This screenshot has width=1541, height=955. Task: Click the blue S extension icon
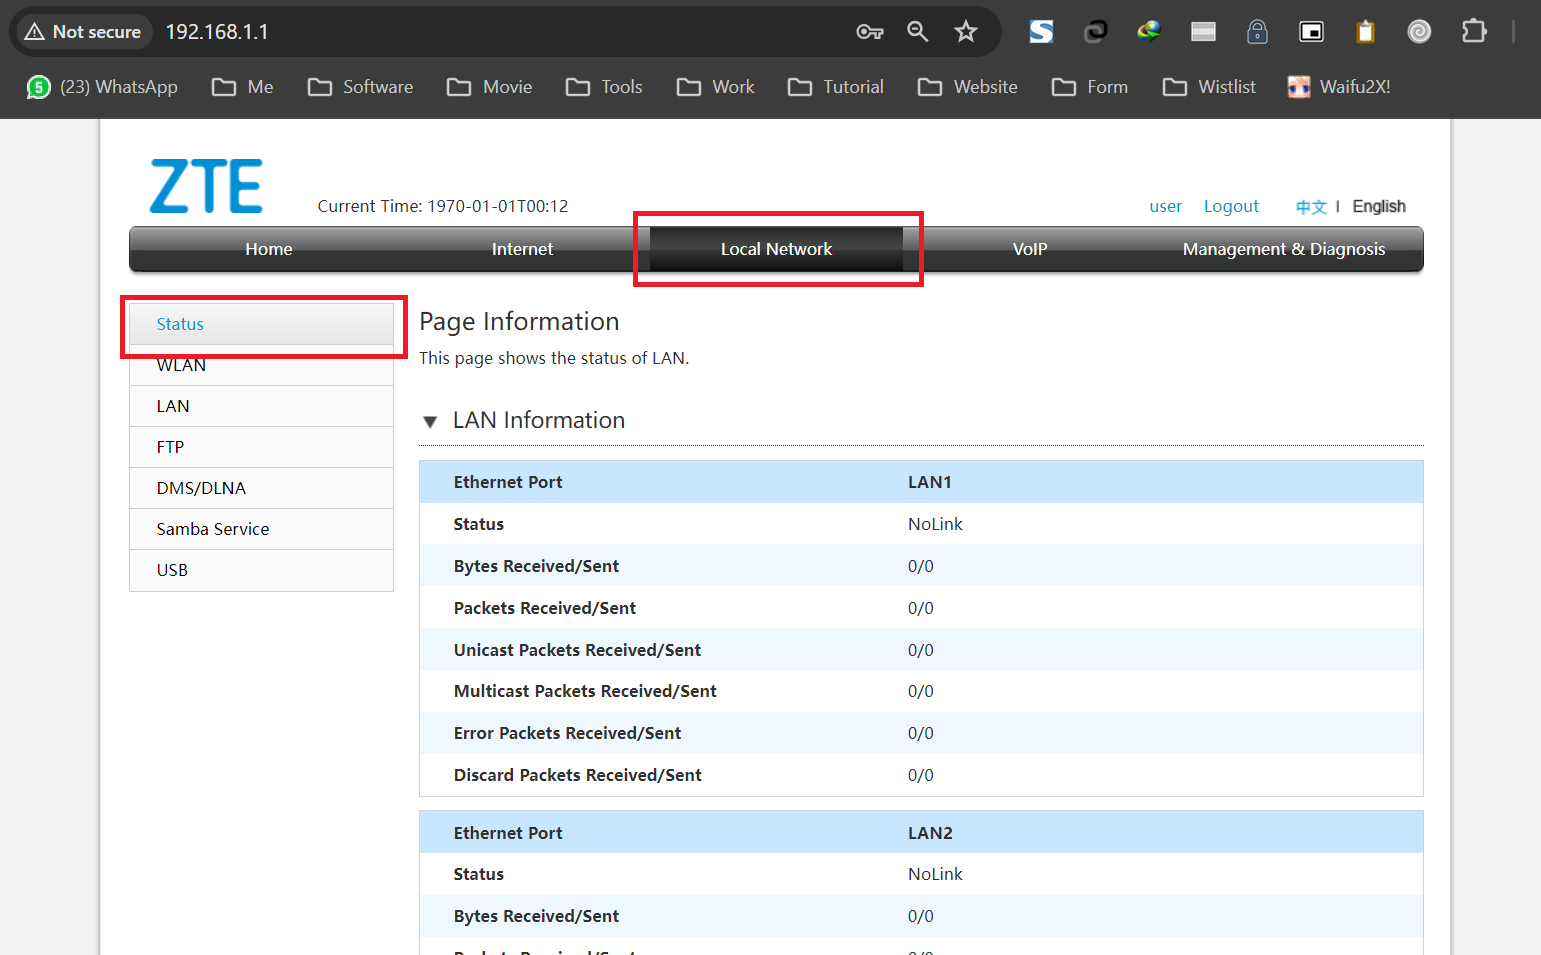[x=1042, y=32]
